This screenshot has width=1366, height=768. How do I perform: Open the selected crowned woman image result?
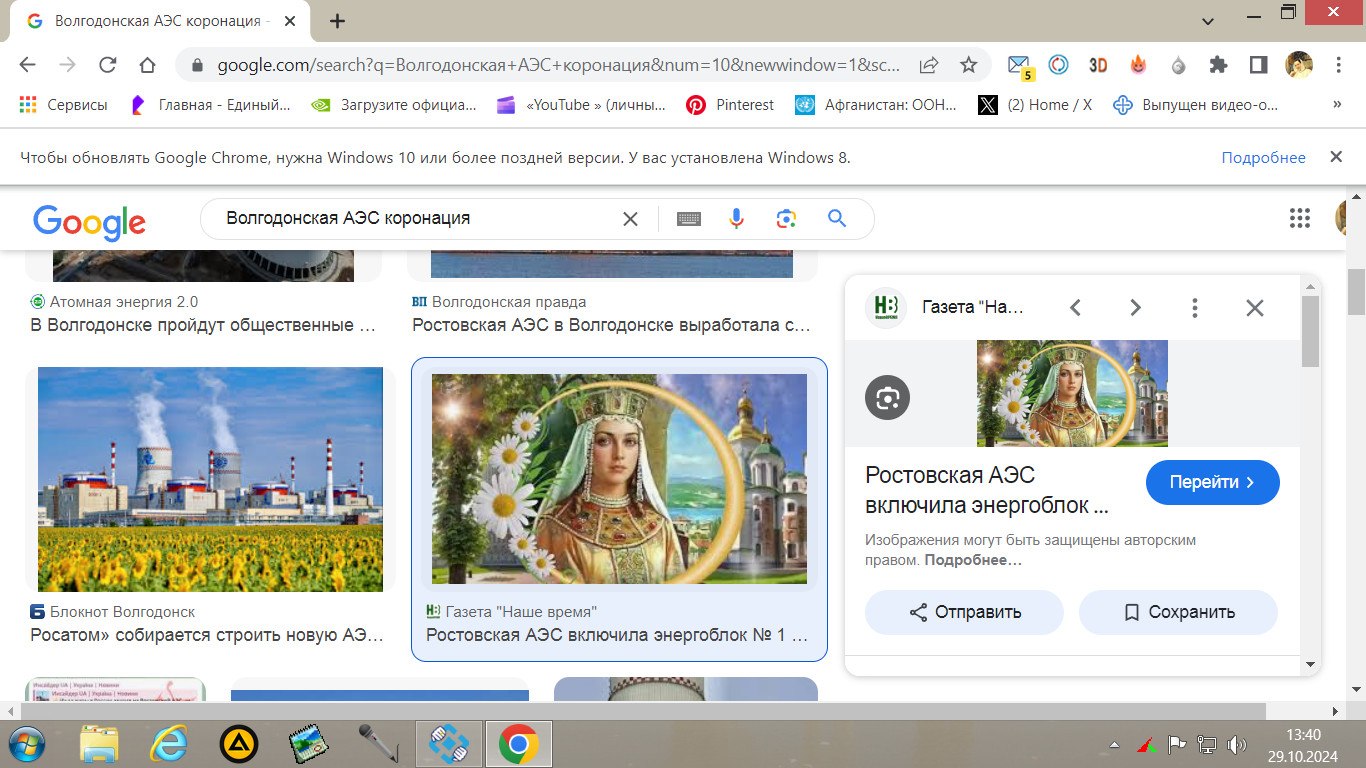point(619,479)
